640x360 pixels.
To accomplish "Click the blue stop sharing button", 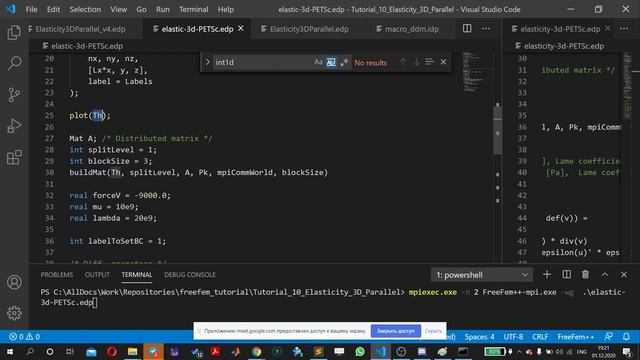I will [396, 331].
